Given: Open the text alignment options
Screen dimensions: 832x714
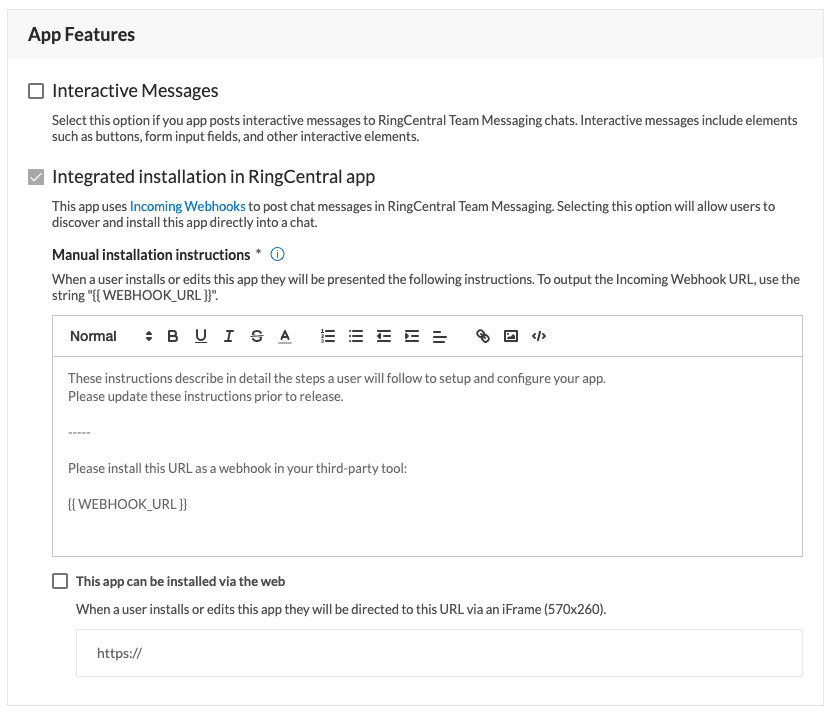Looking at the screenshot, I should 439,336.
